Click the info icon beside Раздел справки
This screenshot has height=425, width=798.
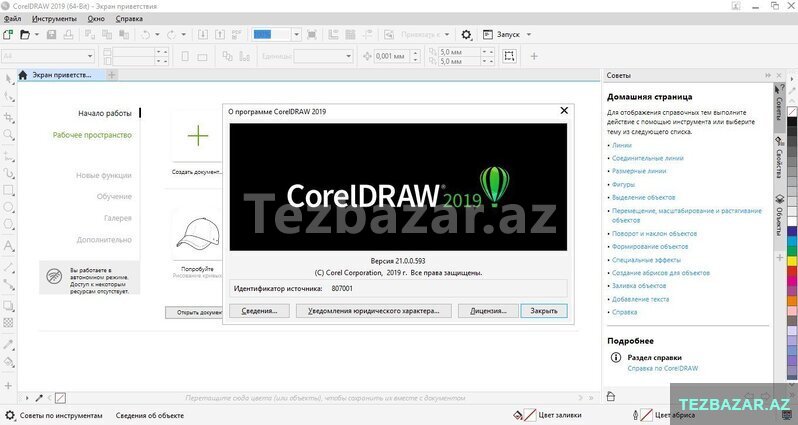[615, 357]
